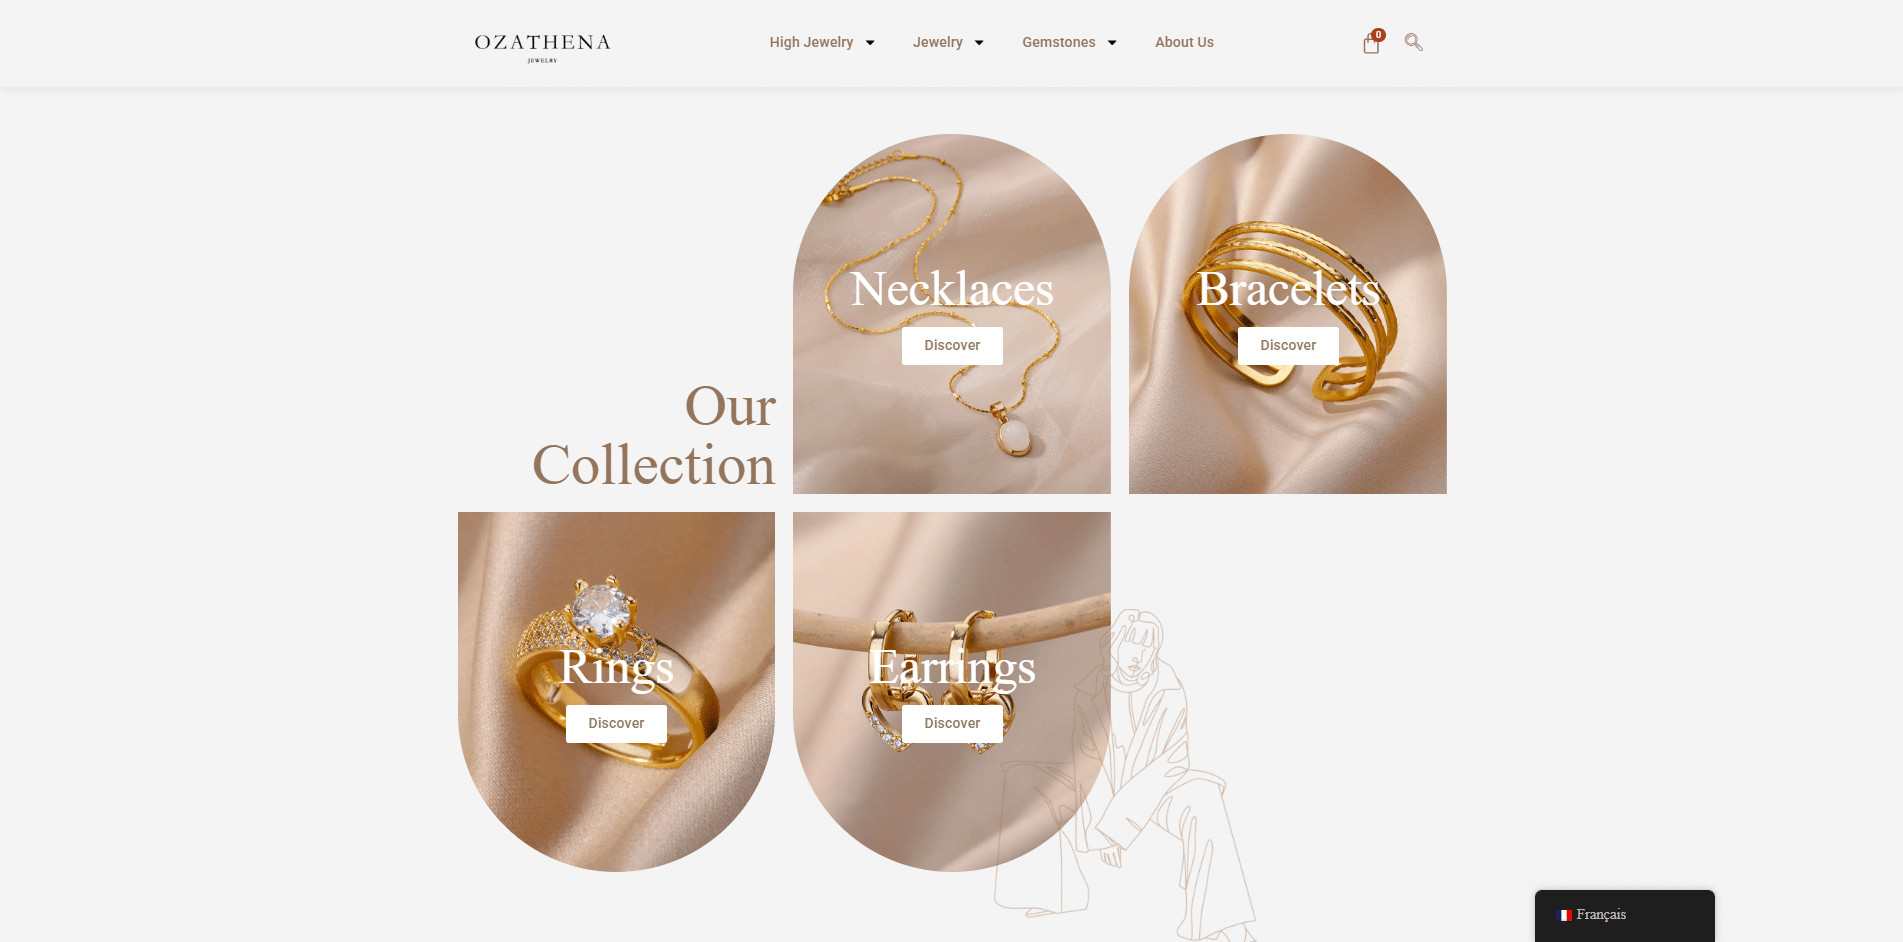The image size is (1903, 942).
Task: Open the High Jewelry menu
Action: tap(811, 42)
